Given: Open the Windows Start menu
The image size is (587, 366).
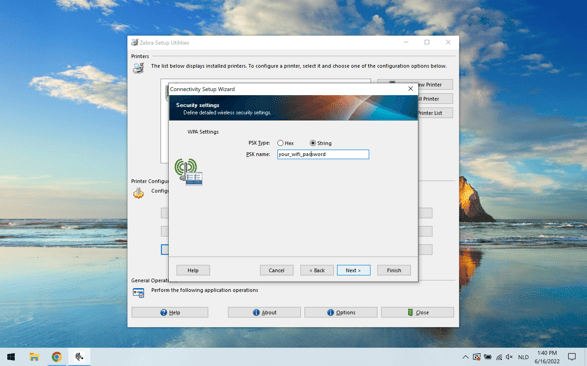Looking at the screenshot, I should [x=11, y=357].
